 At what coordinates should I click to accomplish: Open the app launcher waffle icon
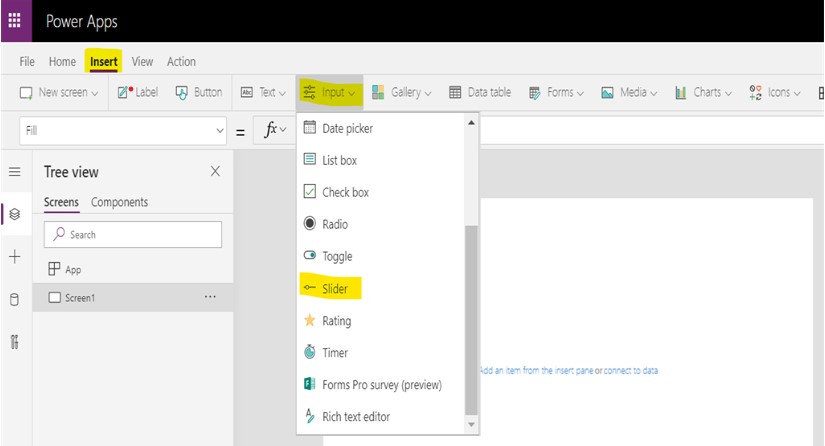point(15,21)
